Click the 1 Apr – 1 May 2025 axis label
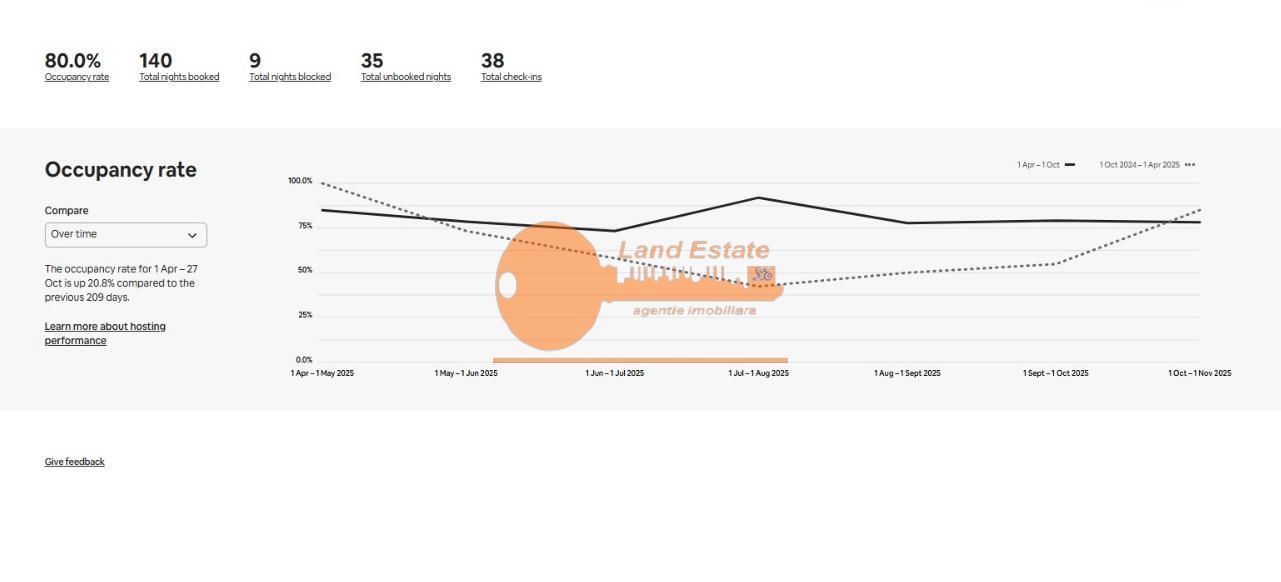The height and width of the screenshot is (582, 1281). [322, 374]
